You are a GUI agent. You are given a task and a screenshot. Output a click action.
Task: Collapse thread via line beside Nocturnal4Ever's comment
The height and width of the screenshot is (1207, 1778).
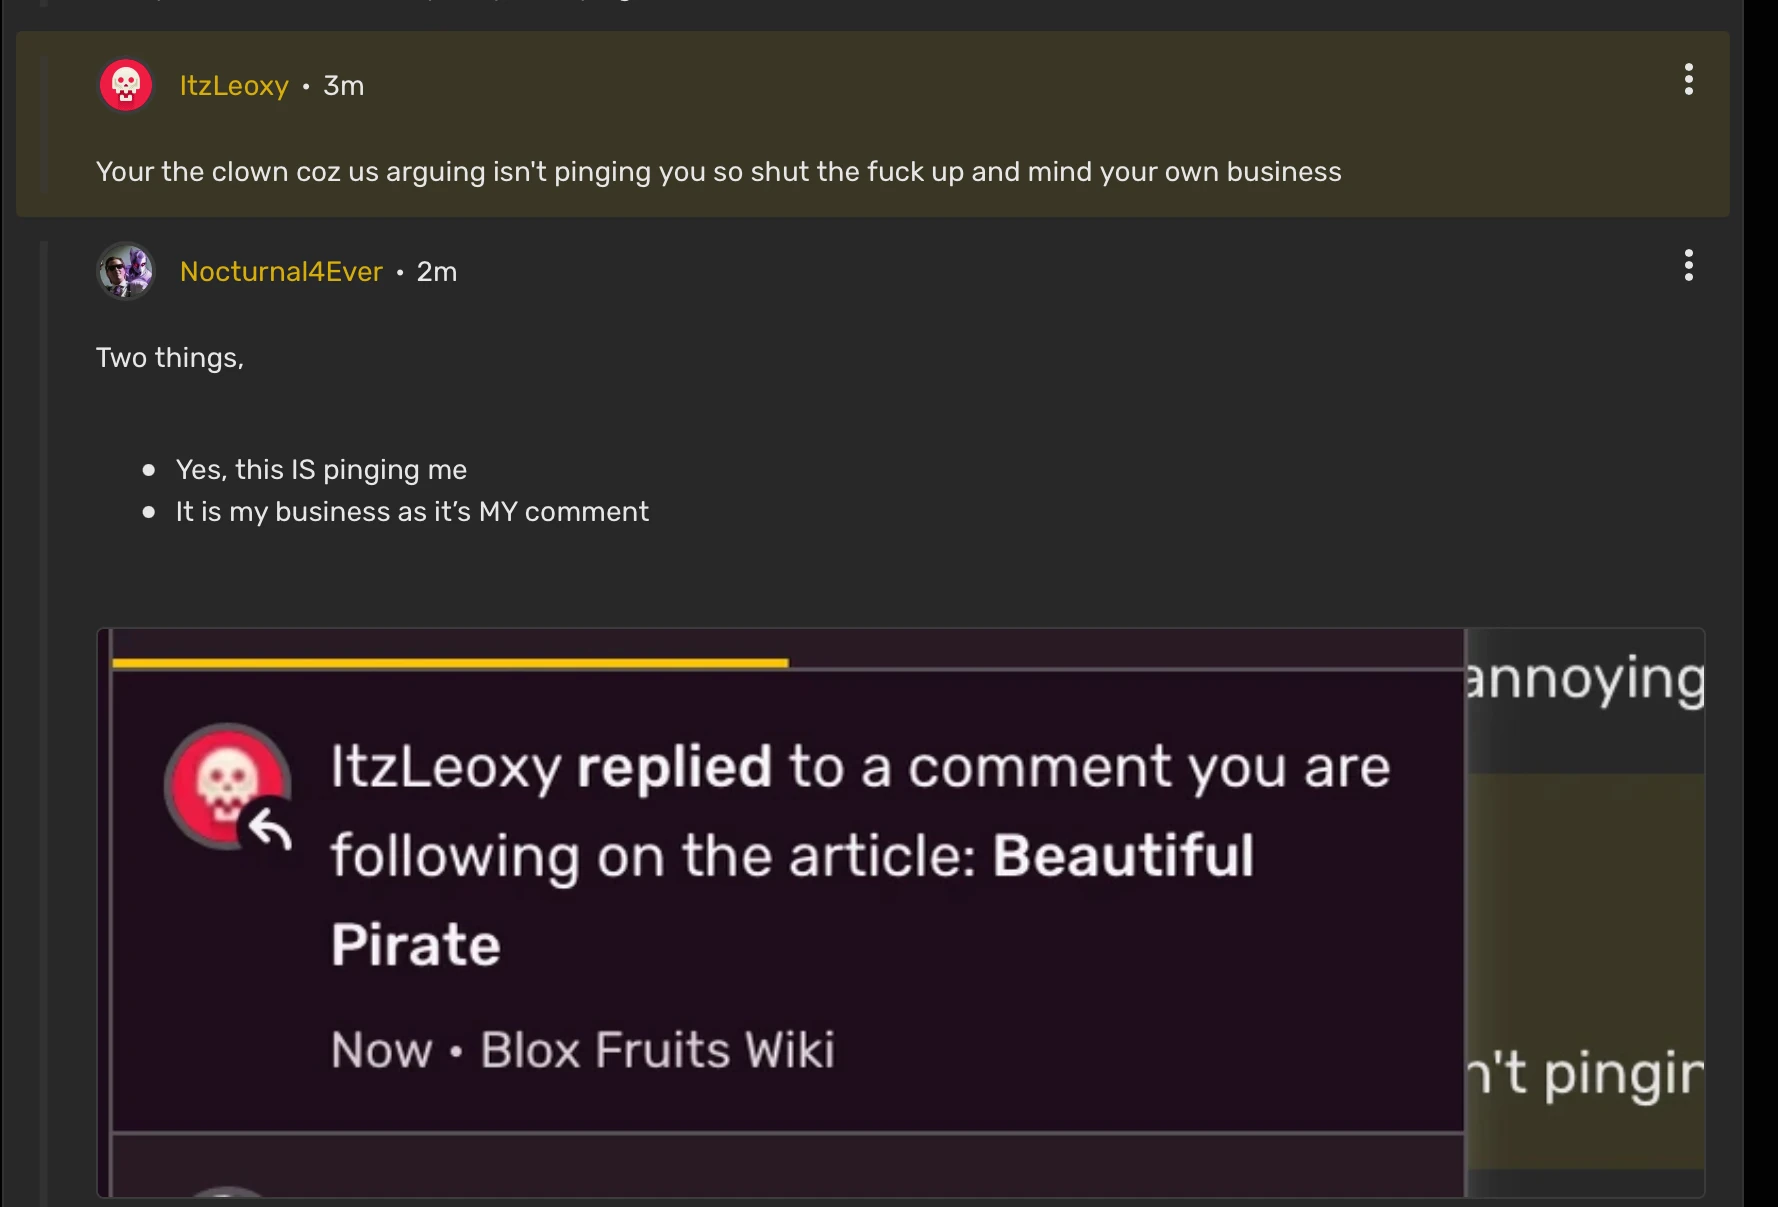(x=44, y=700)
